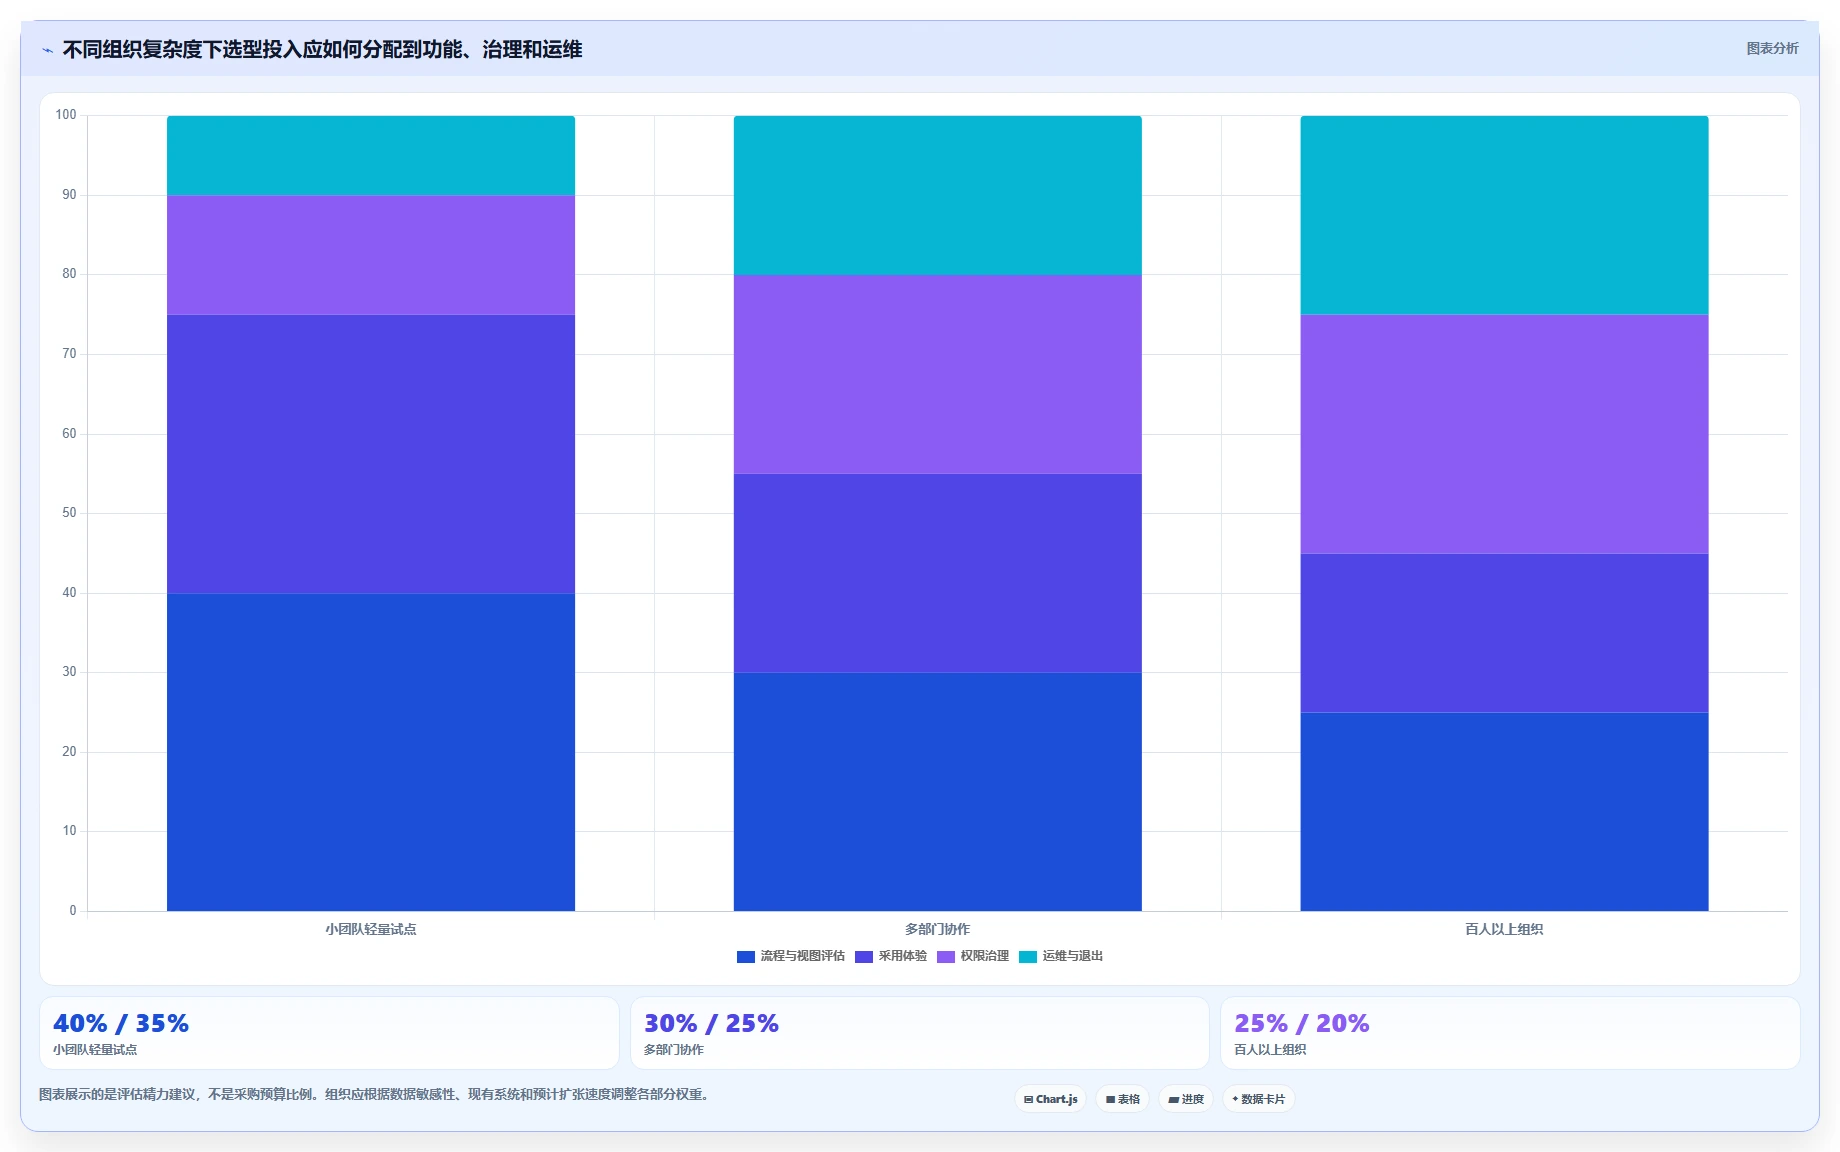The height and width of the screenshot is (1152, 1840).
Task: Click the 采用体验 legend label text
Action: pos(902,956)
